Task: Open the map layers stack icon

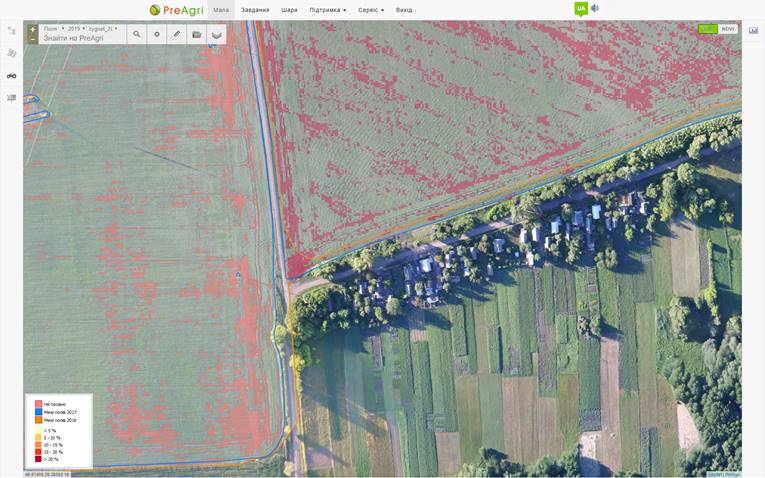Action: tap(216, 35)
